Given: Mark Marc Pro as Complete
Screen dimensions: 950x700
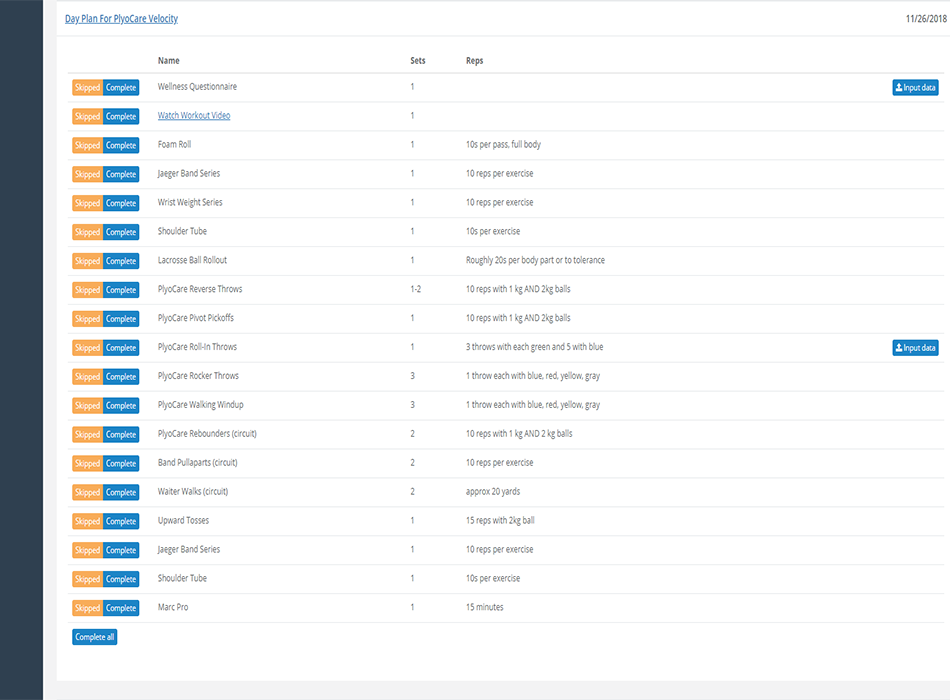Looking at the screenshot, I should [121, 609].
